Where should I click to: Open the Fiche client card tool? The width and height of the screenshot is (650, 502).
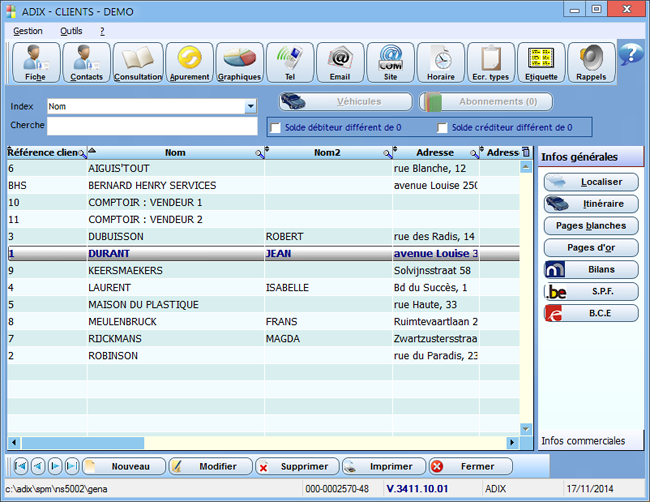point(36,63)
